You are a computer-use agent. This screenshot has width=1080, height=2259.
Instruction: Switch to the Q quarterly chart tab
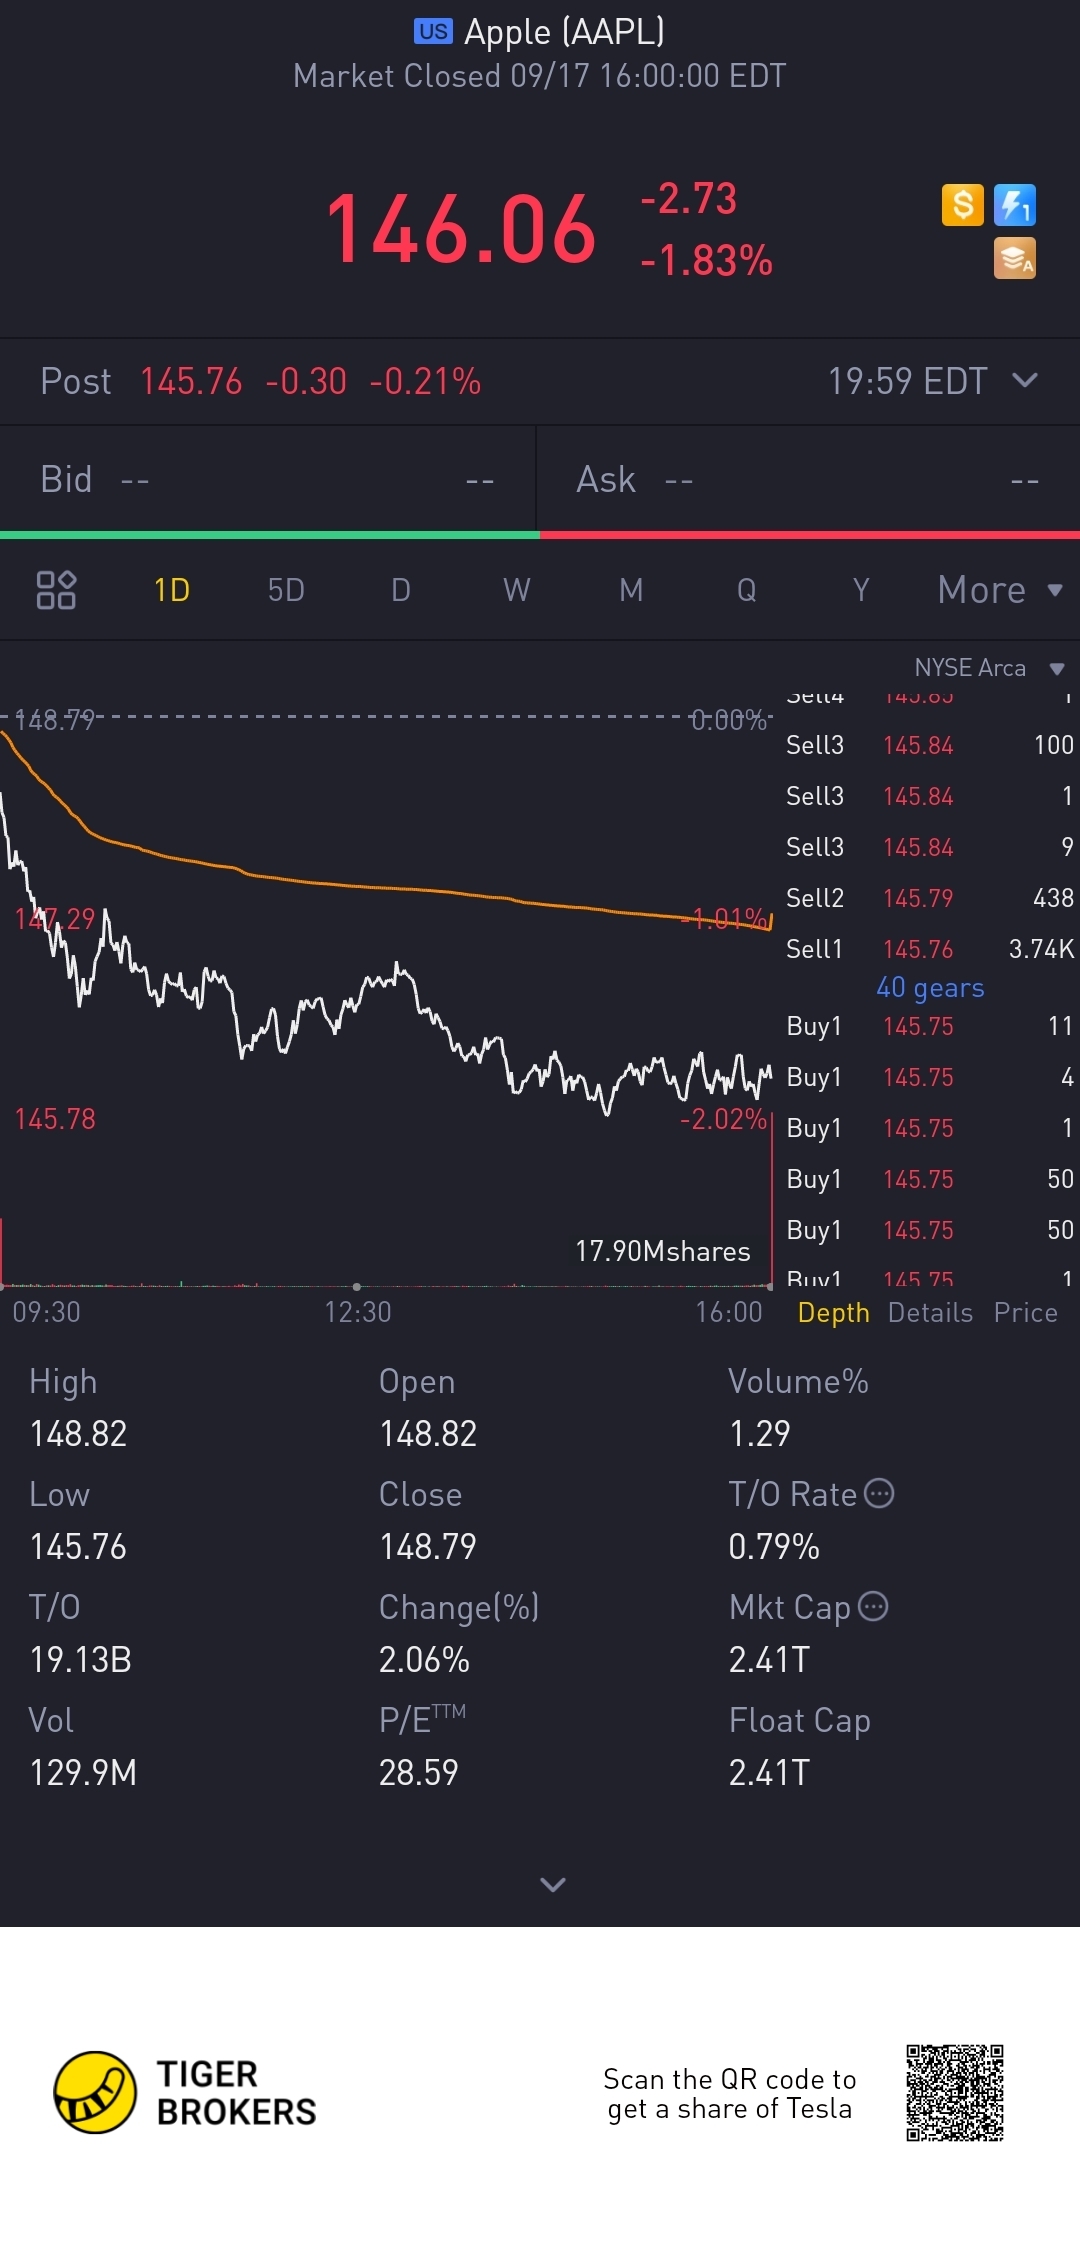(x=746, y=590)
